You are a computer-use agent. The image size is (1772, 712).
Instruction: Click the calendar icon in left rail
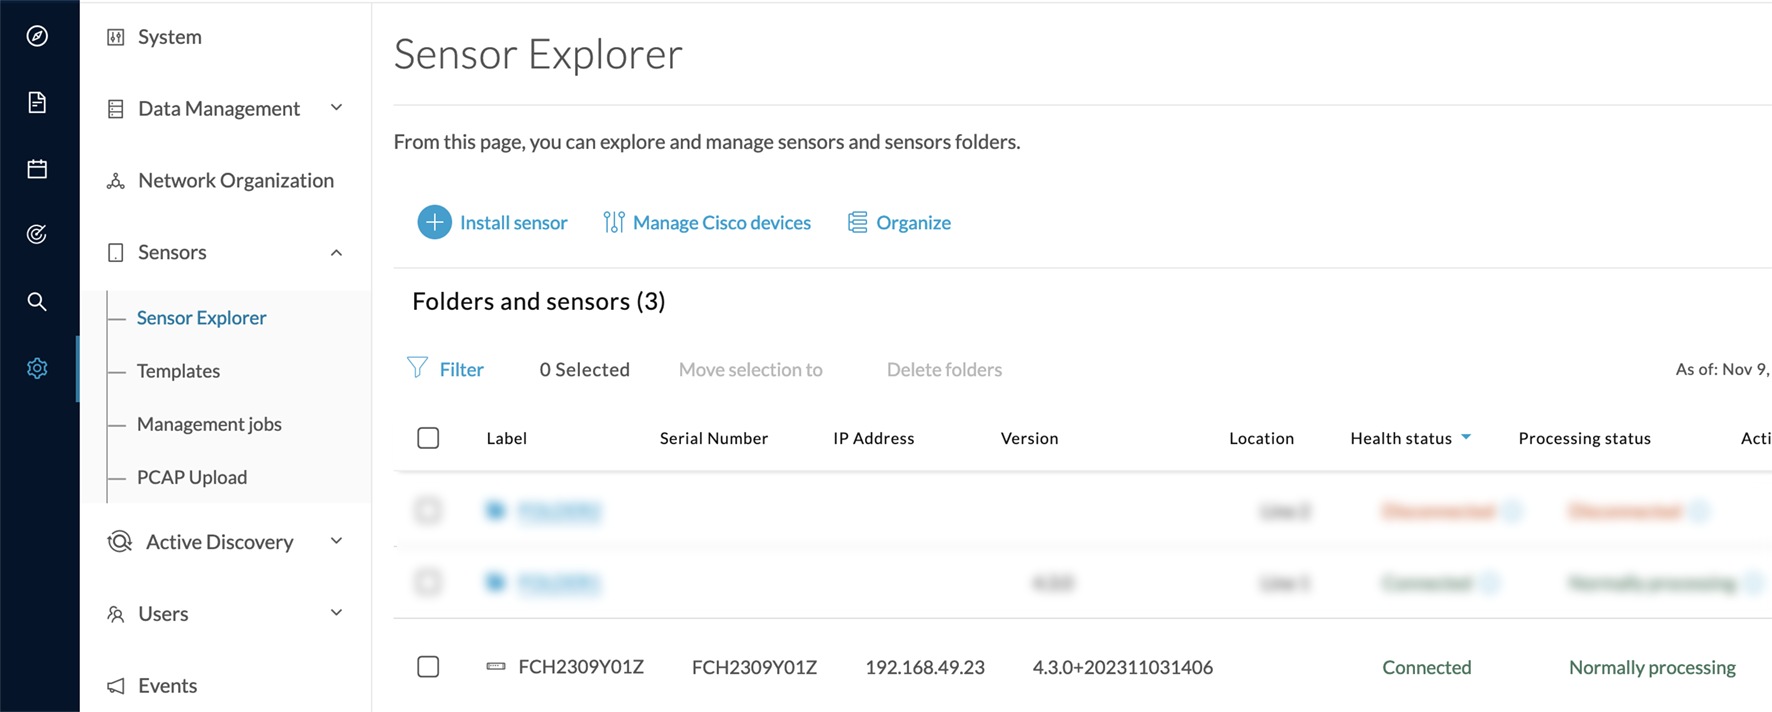[37, 169]
